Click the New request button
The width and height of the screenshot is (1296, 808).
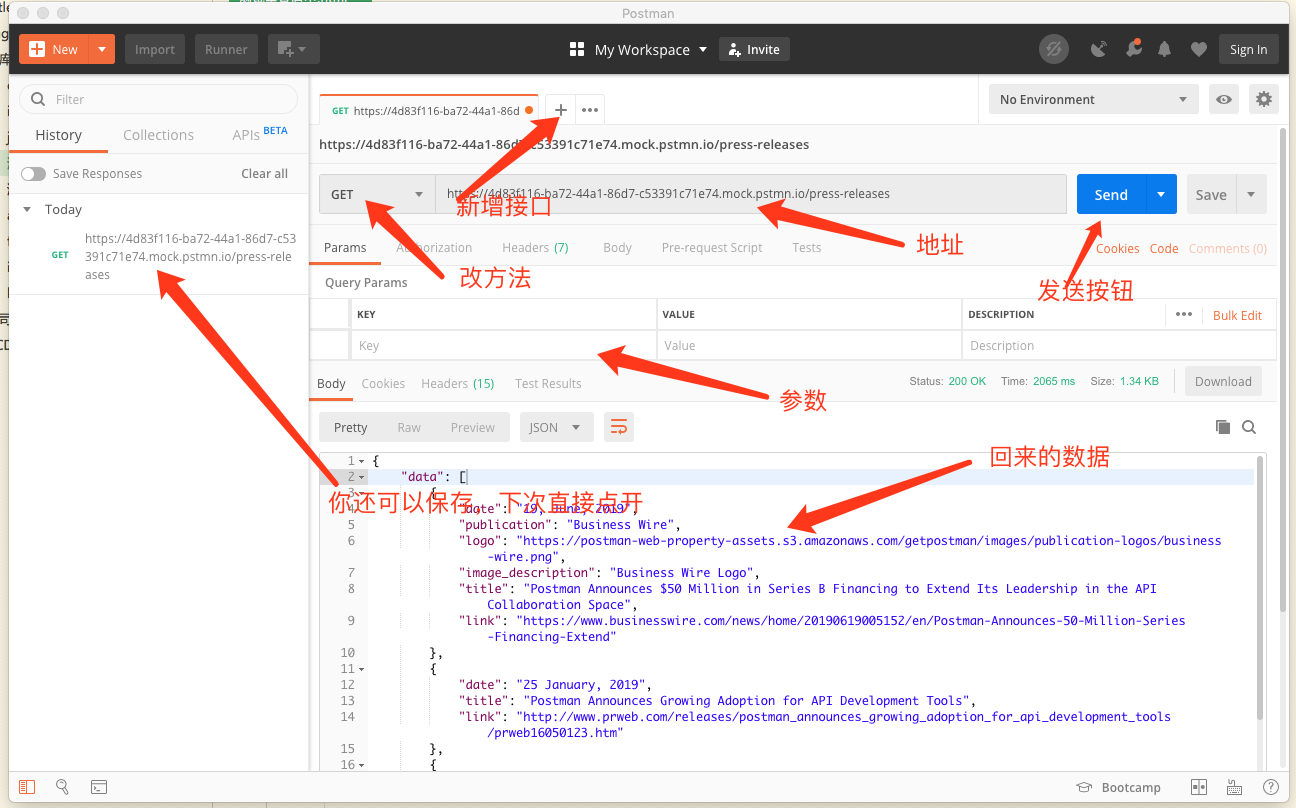coord(54,49)
